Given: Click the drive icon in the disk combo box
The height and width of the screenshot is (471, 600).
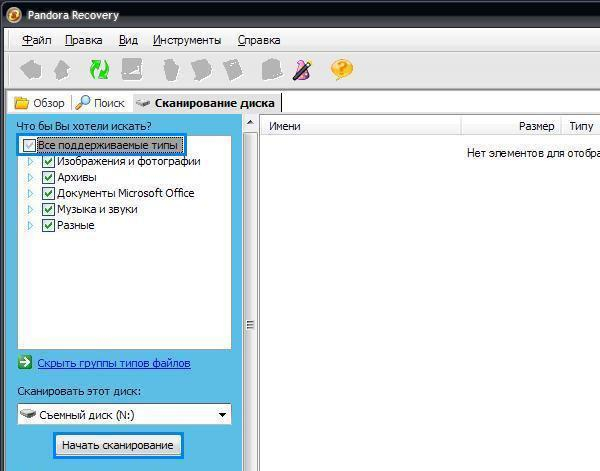Looking at the screenshot, I should [28, 414].
